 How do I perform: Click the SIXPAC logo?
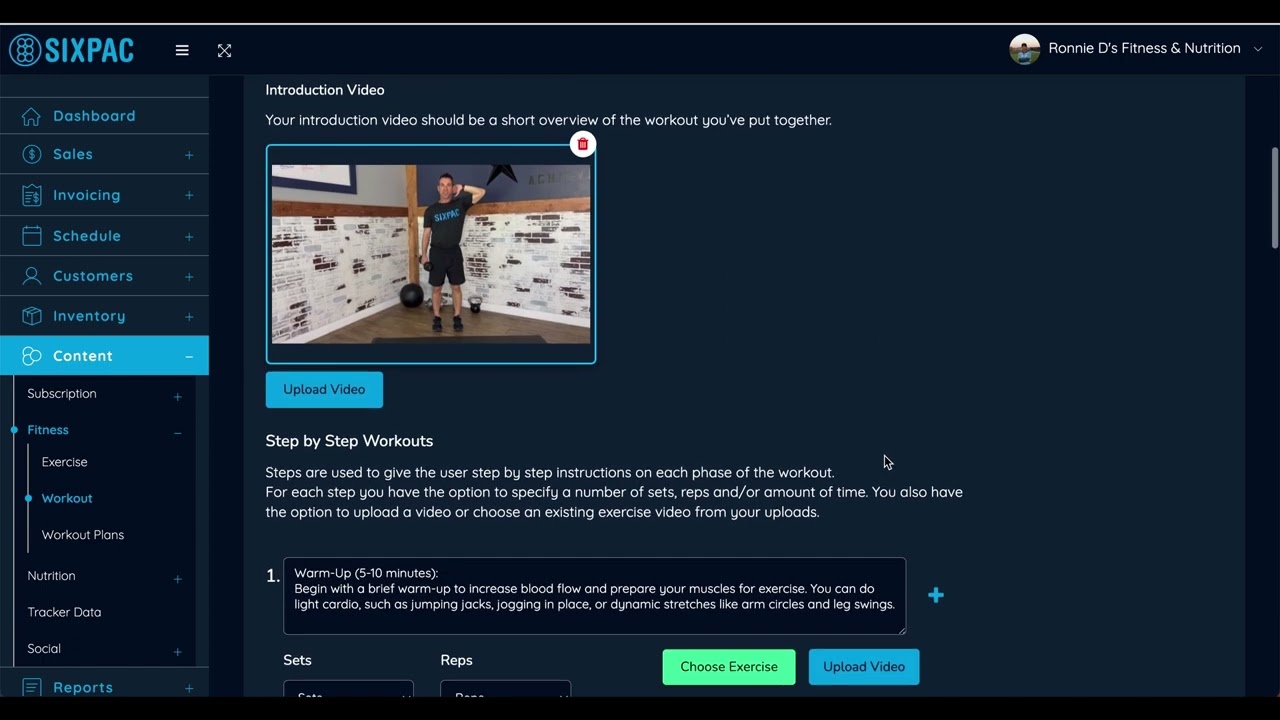coord(71,49)
